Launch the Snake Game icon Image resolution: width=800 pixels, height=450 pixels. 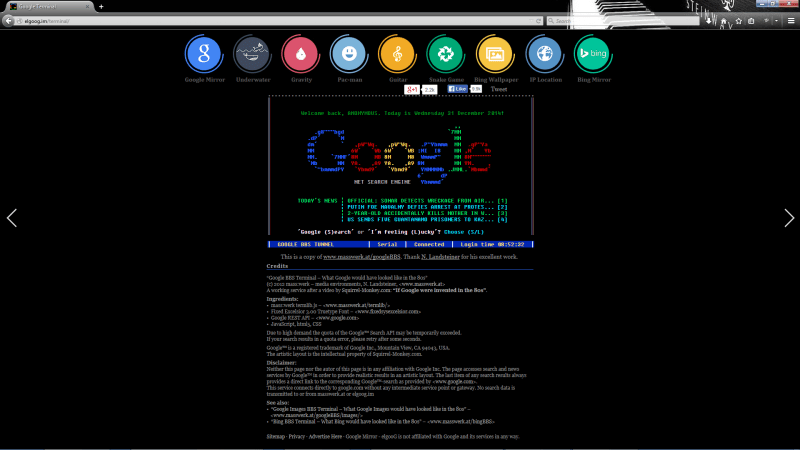[x=445, y=54]
